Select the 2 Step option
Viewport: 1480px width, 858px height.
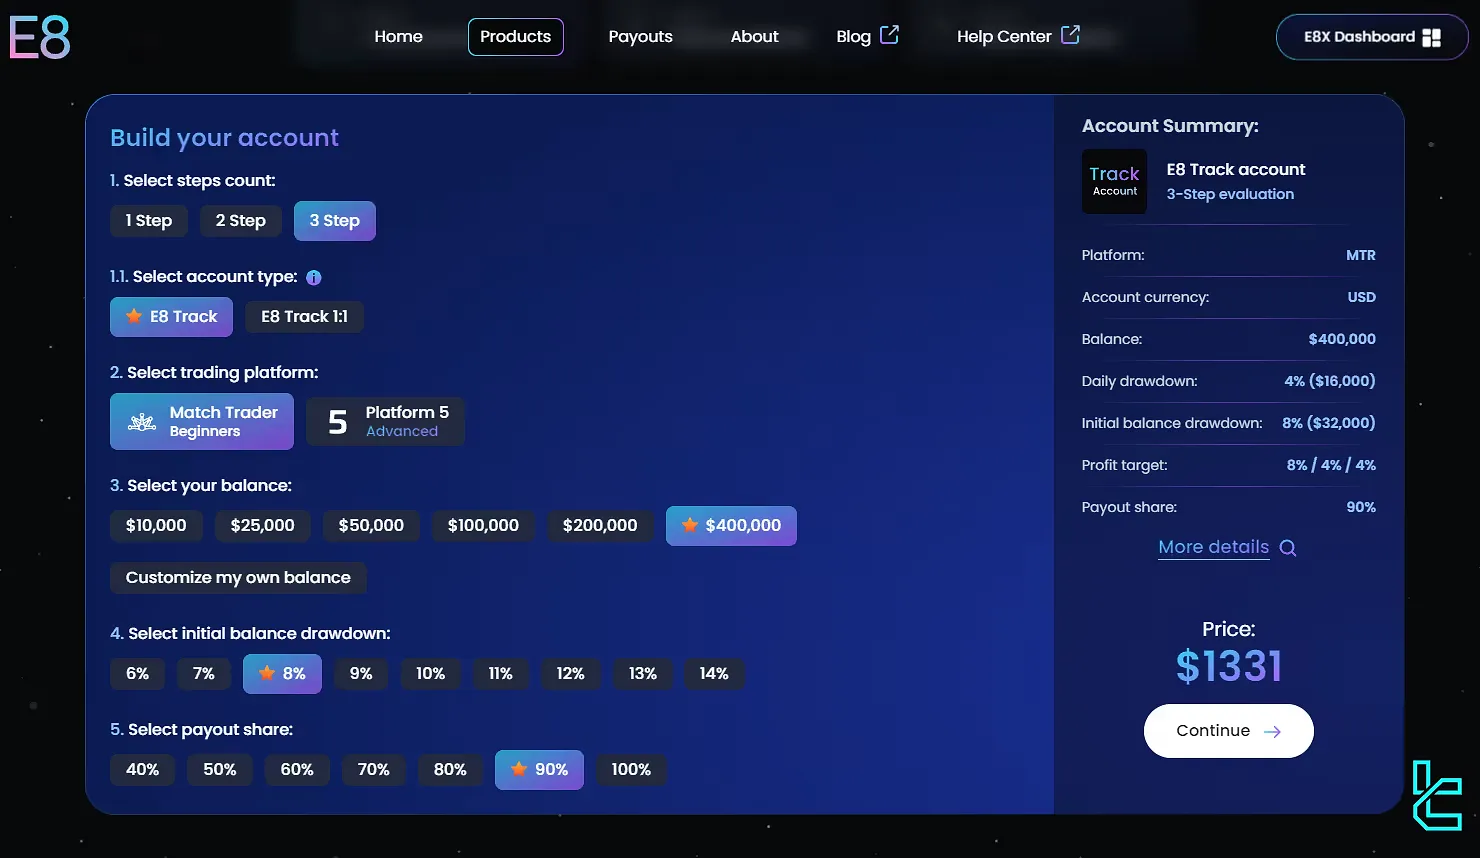[241, 221]
